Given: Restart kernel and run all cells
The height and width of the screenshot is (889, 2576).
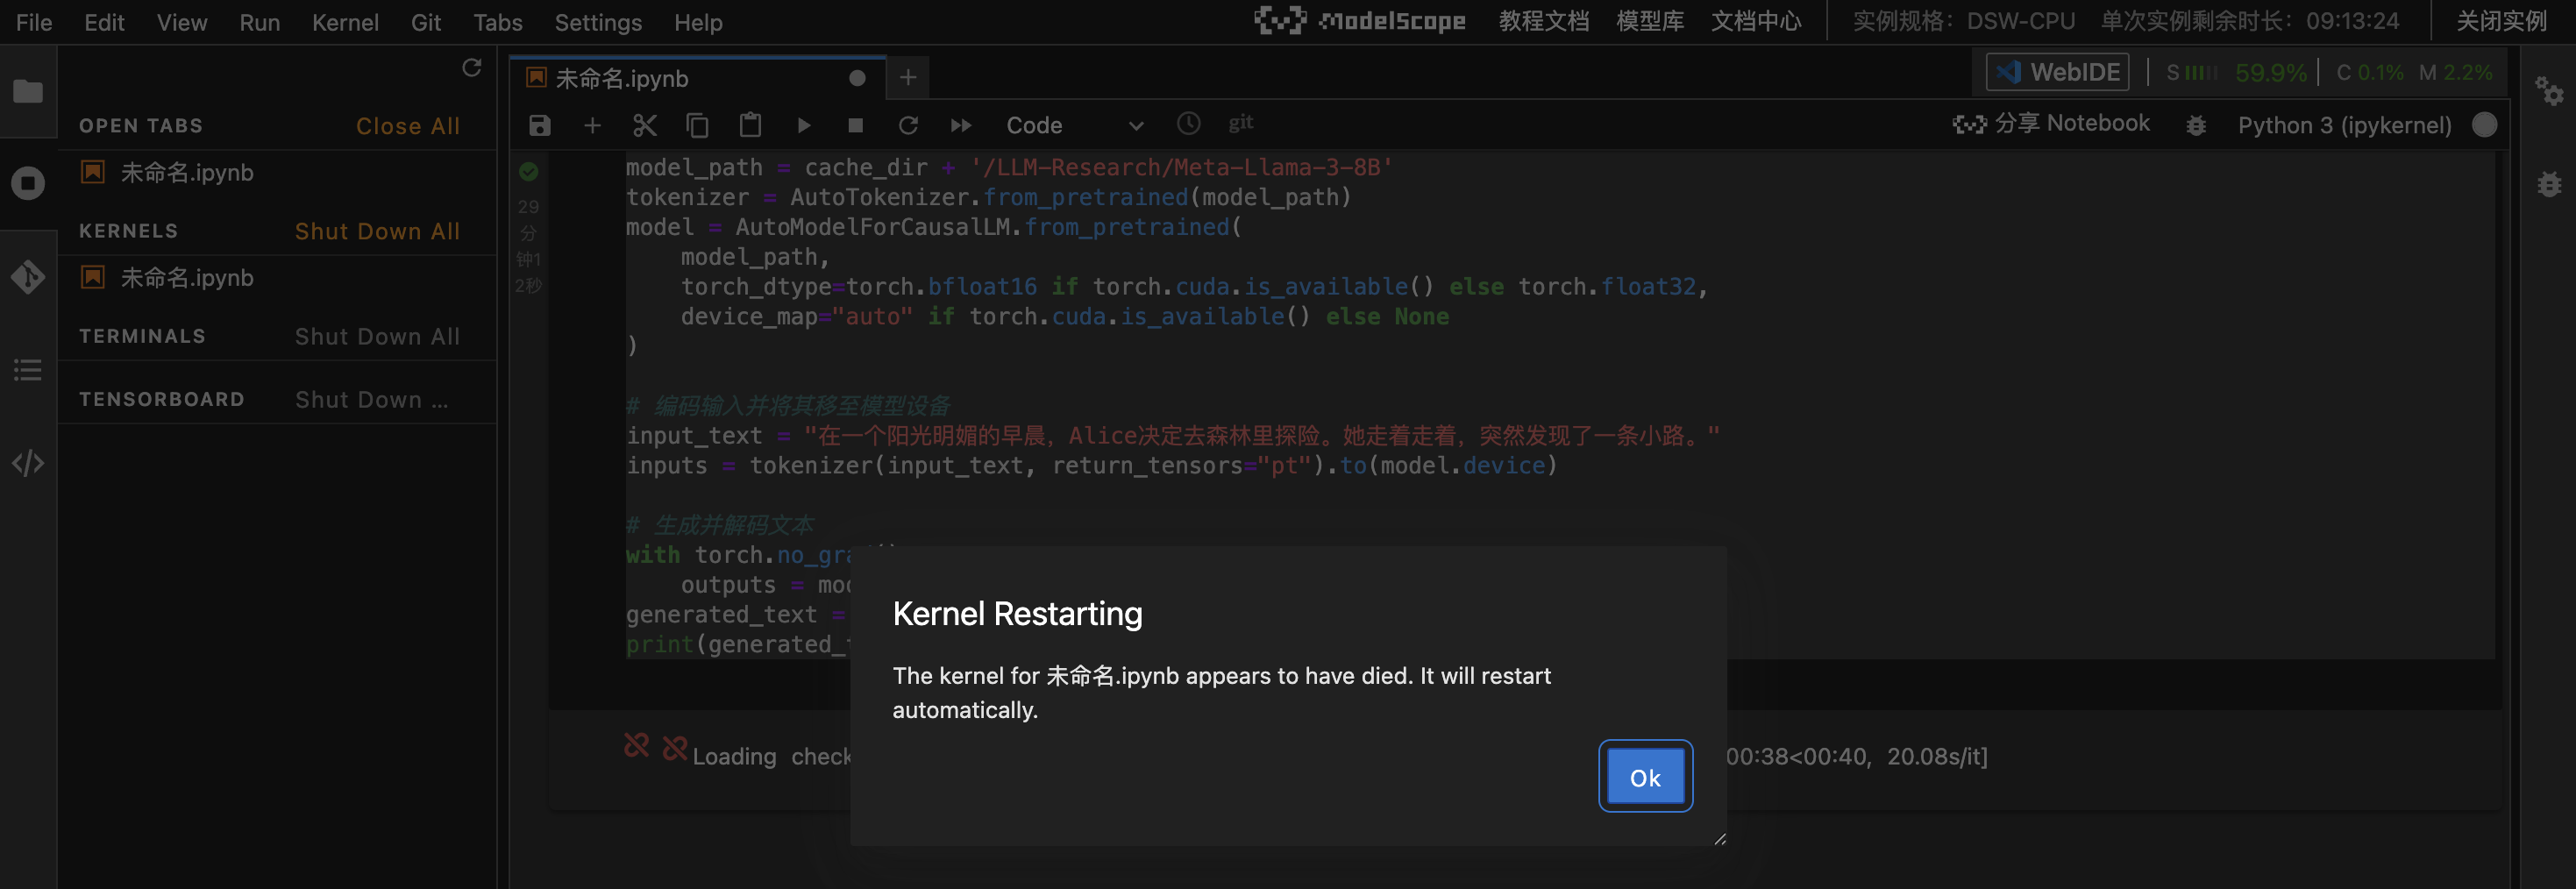Looking at the screenshot, I should pyautogui.click(x=961, y=125).
